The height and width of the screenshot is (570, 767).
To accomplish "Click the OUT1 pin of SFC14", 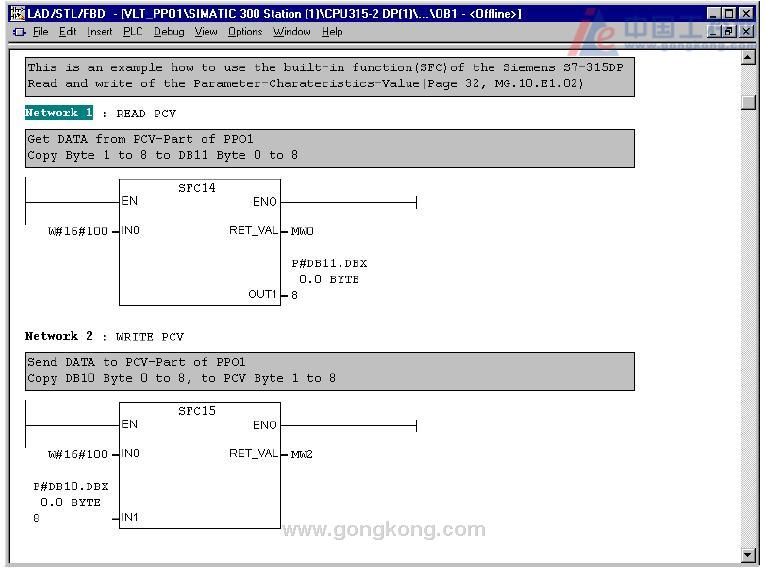I will click(262, 294).
